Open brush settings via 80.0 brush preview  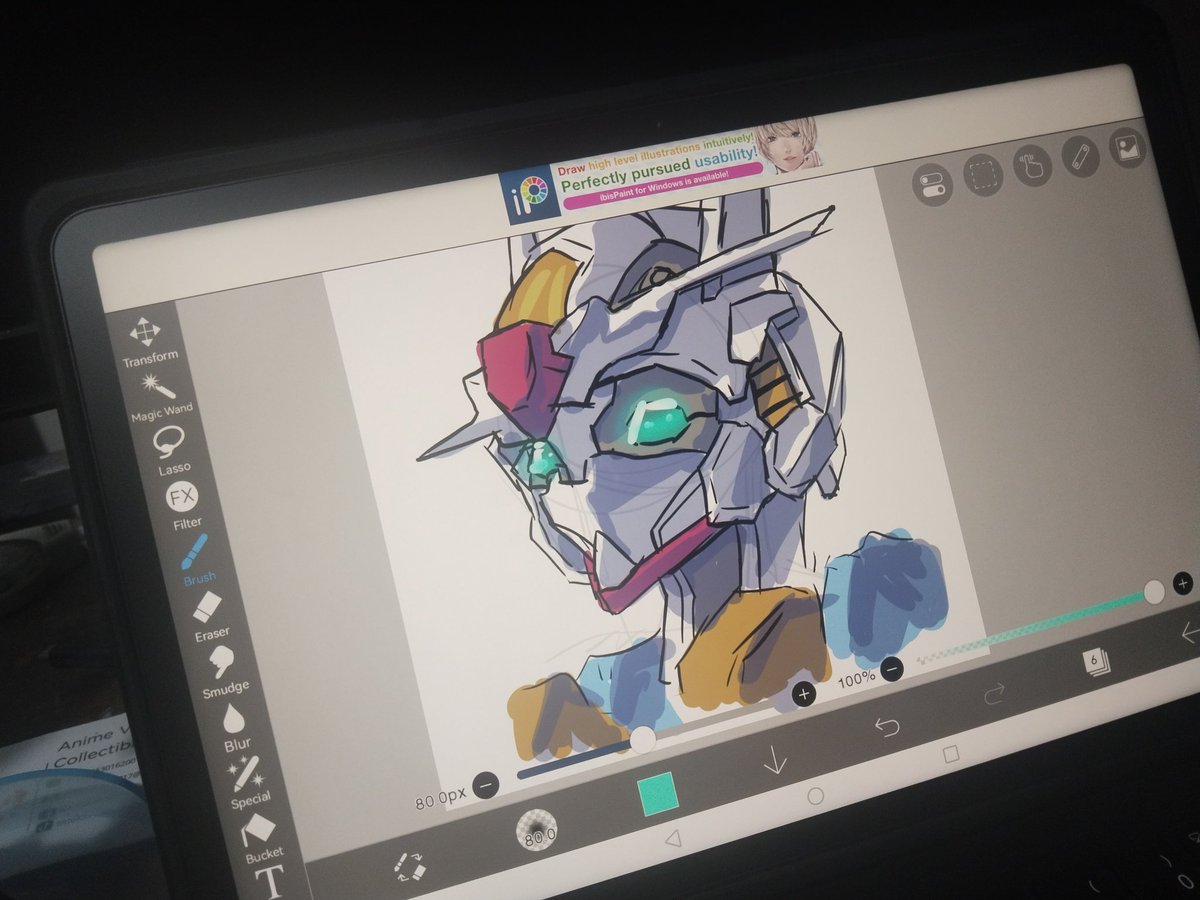(x=536, y=829)
